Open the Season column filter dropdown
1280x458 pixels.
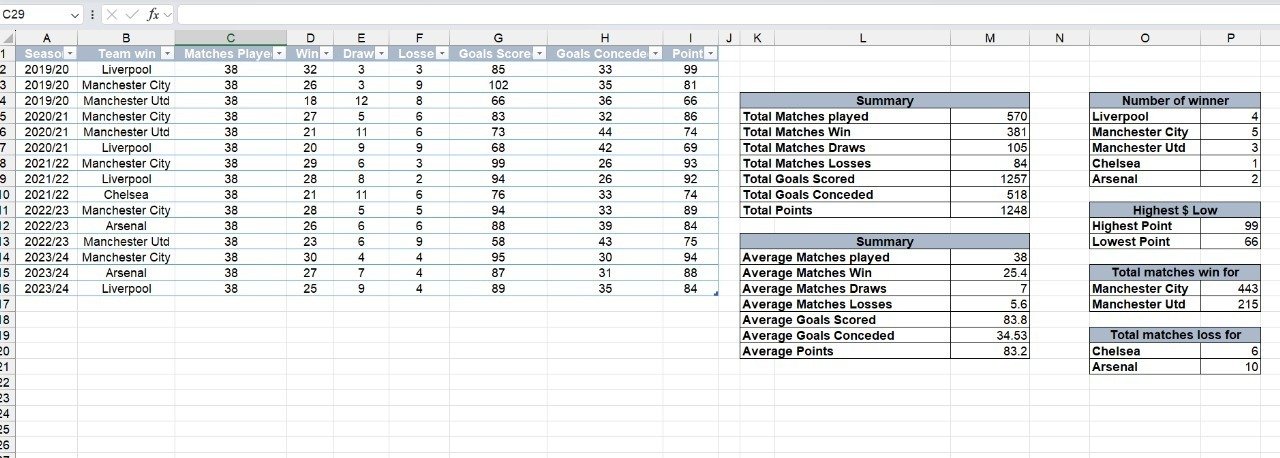tap(70, 54)
